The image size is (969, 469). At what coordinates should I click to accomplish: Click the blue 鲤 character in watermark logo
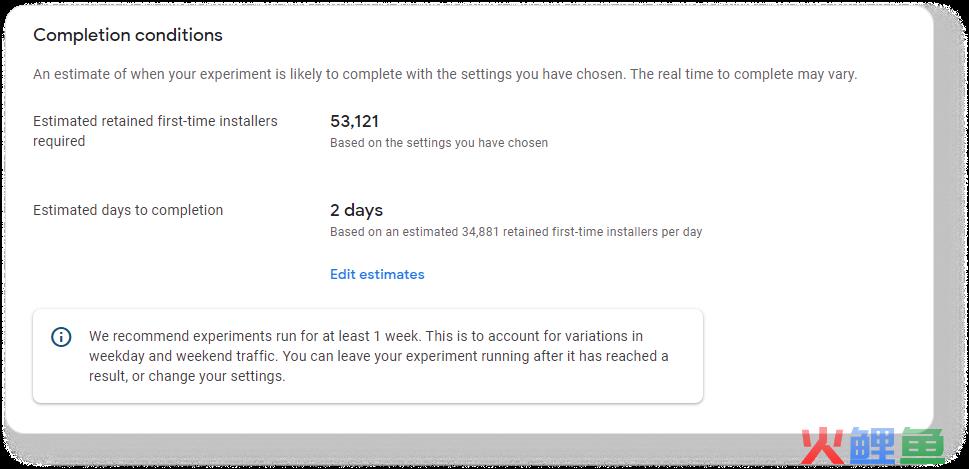click(873, 444)
